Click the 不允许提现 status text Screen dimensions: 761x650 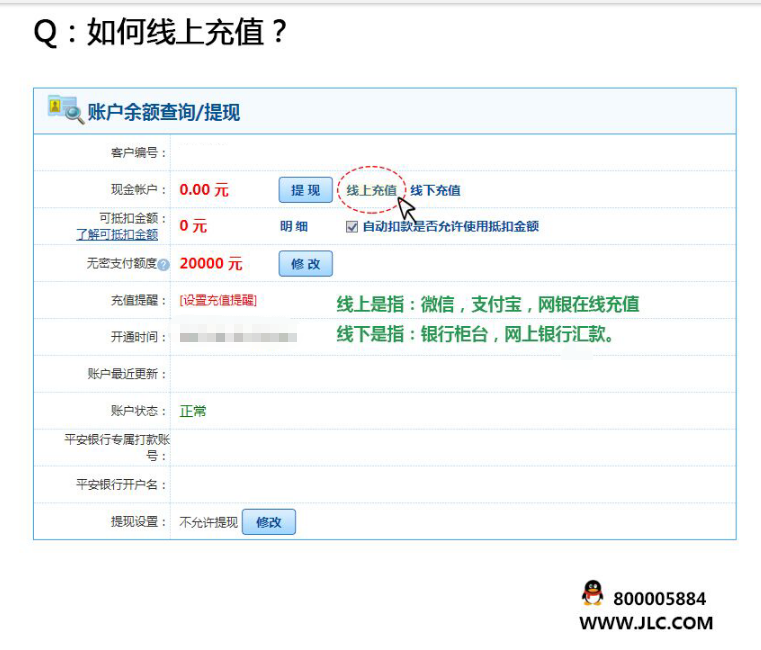[208, 522]
